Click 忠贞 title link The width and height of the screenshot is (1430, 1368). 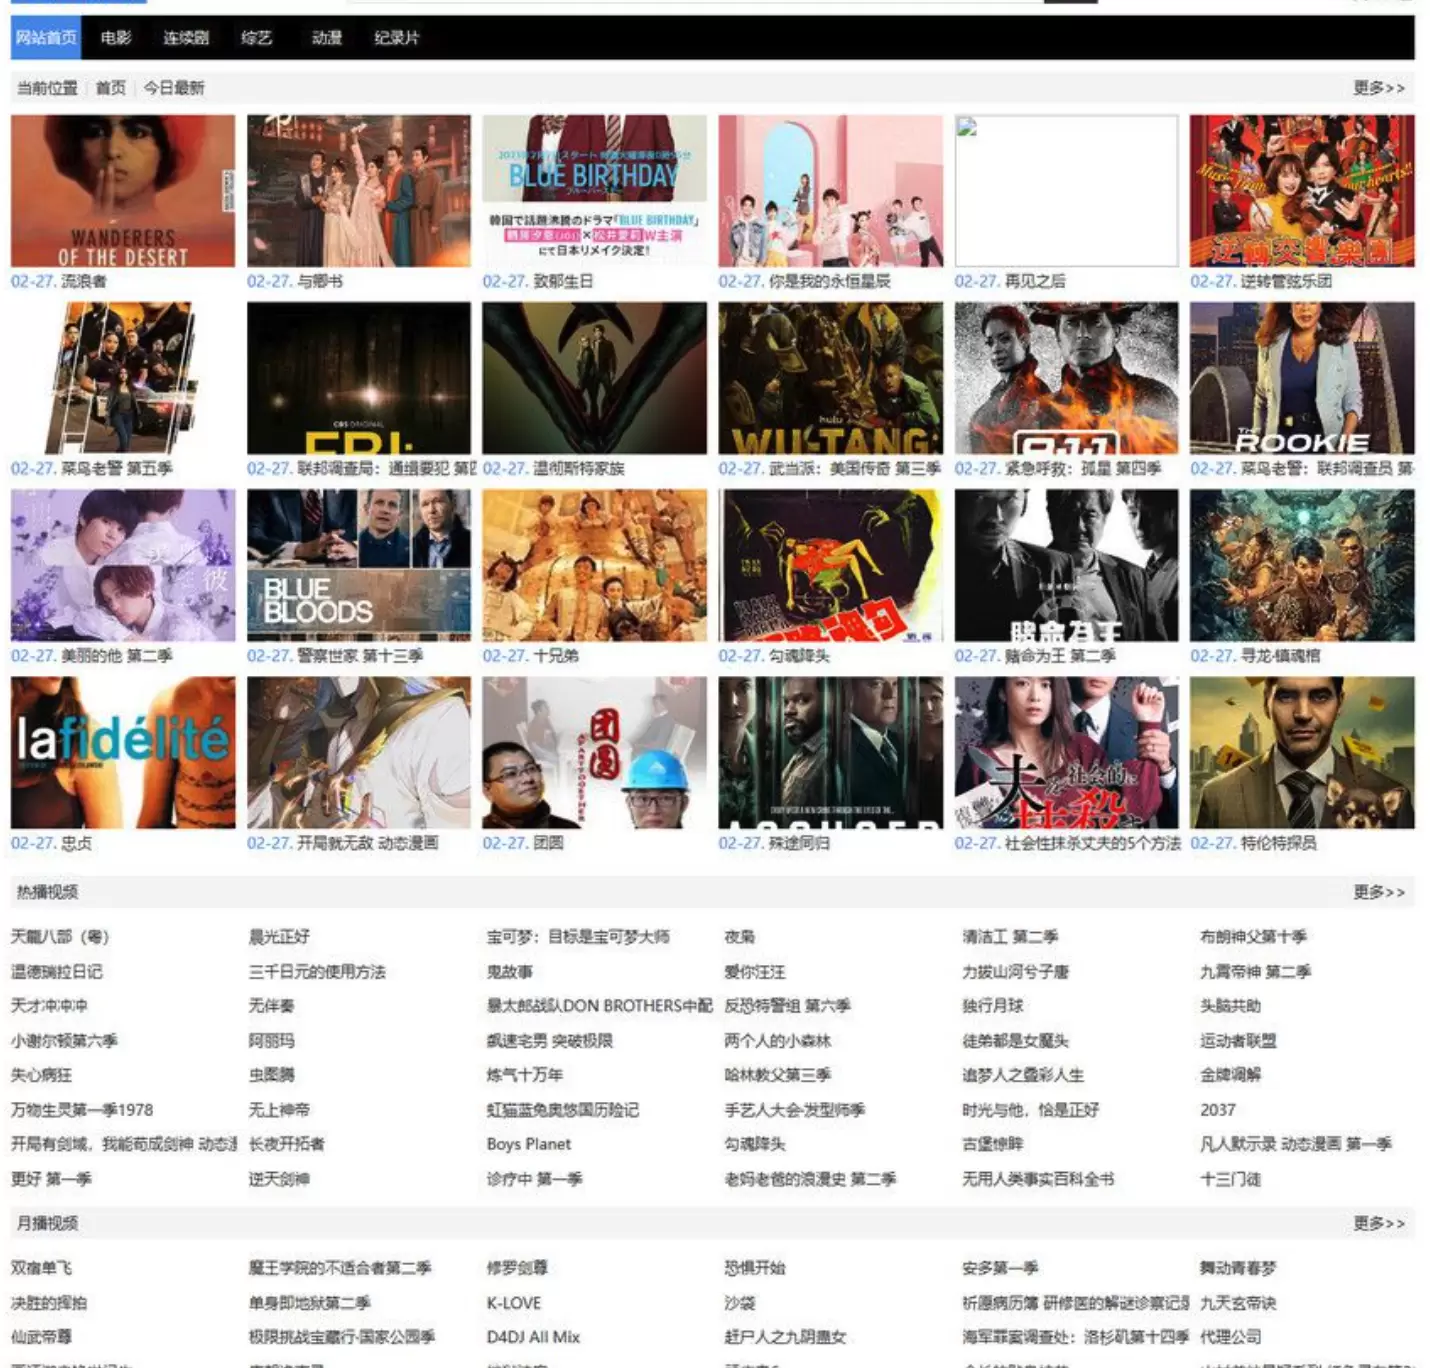77,843
